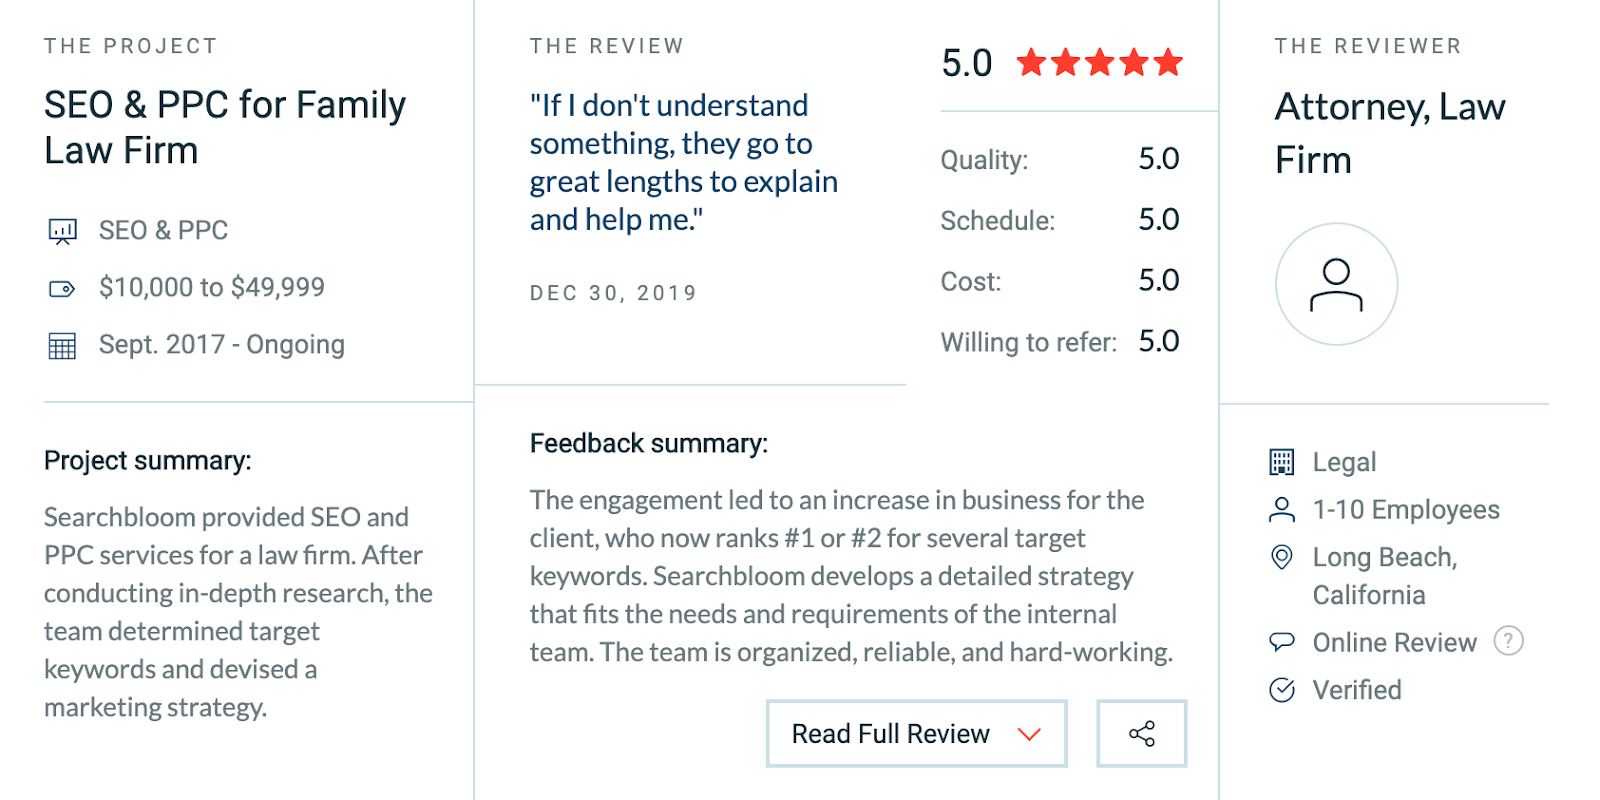The height and width of the screenshot is (800, 1600).
Task: Click the Willing to refer score row
Action: (x=1060, y=342)
